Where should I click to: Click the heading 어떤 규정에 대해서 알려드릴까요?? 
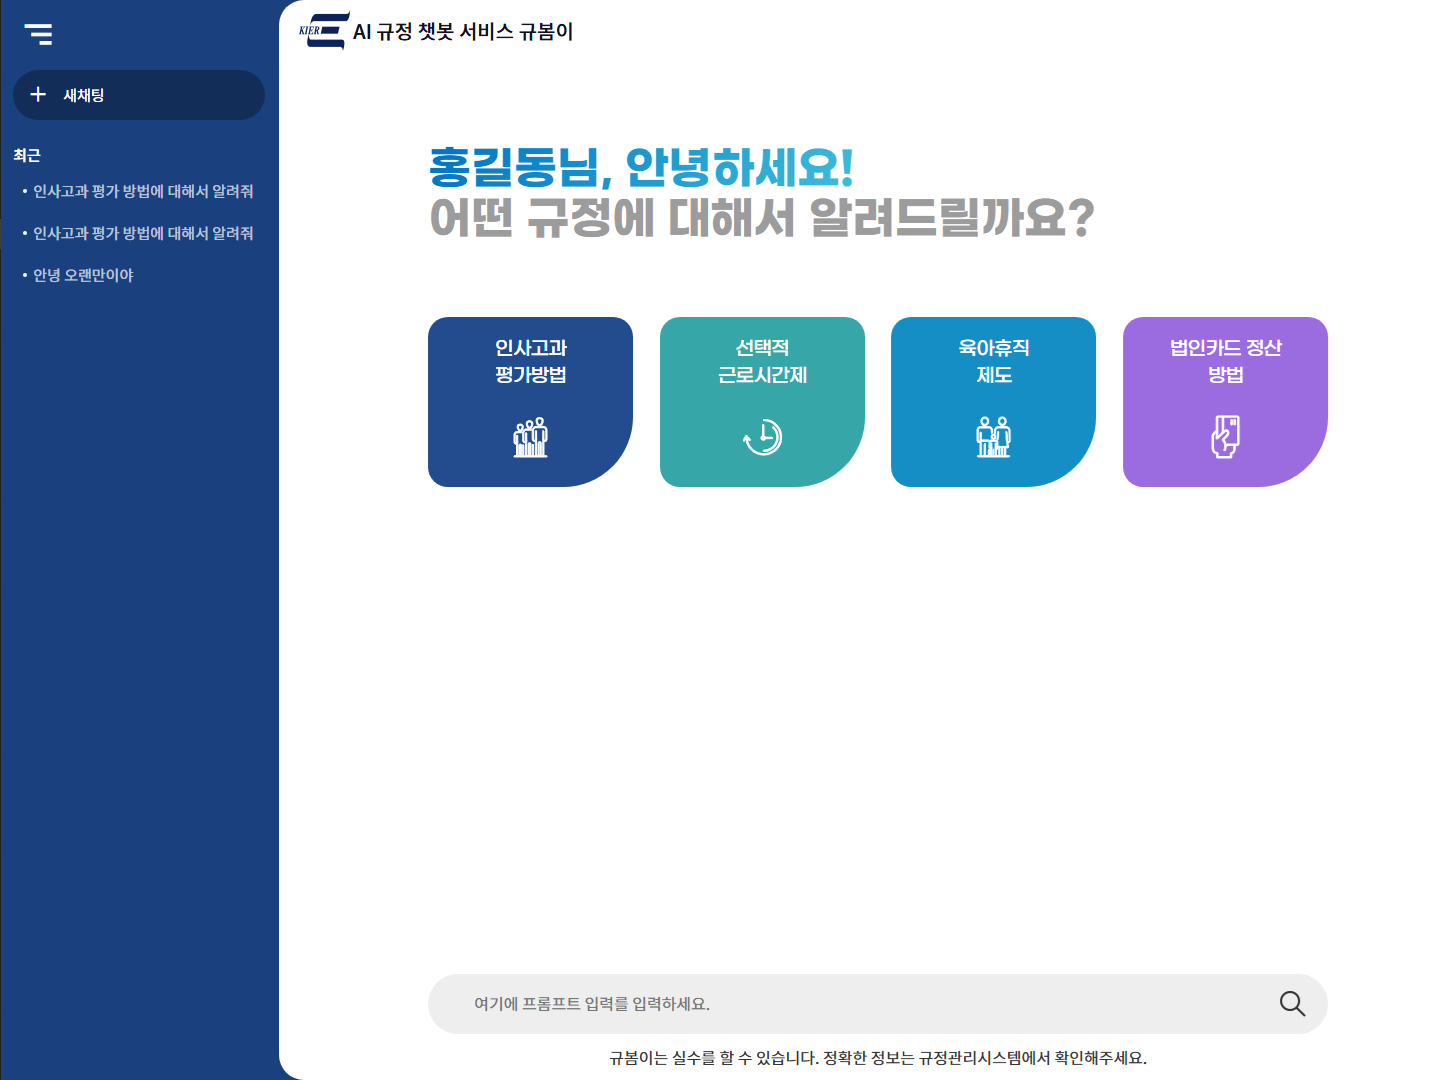point(762,217)
